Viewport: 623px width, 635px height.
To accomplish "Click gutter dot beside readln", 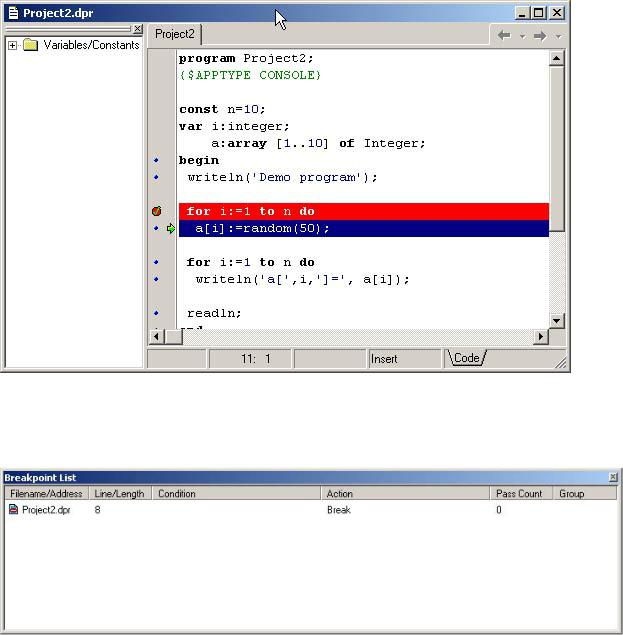I will pos(156,313).
